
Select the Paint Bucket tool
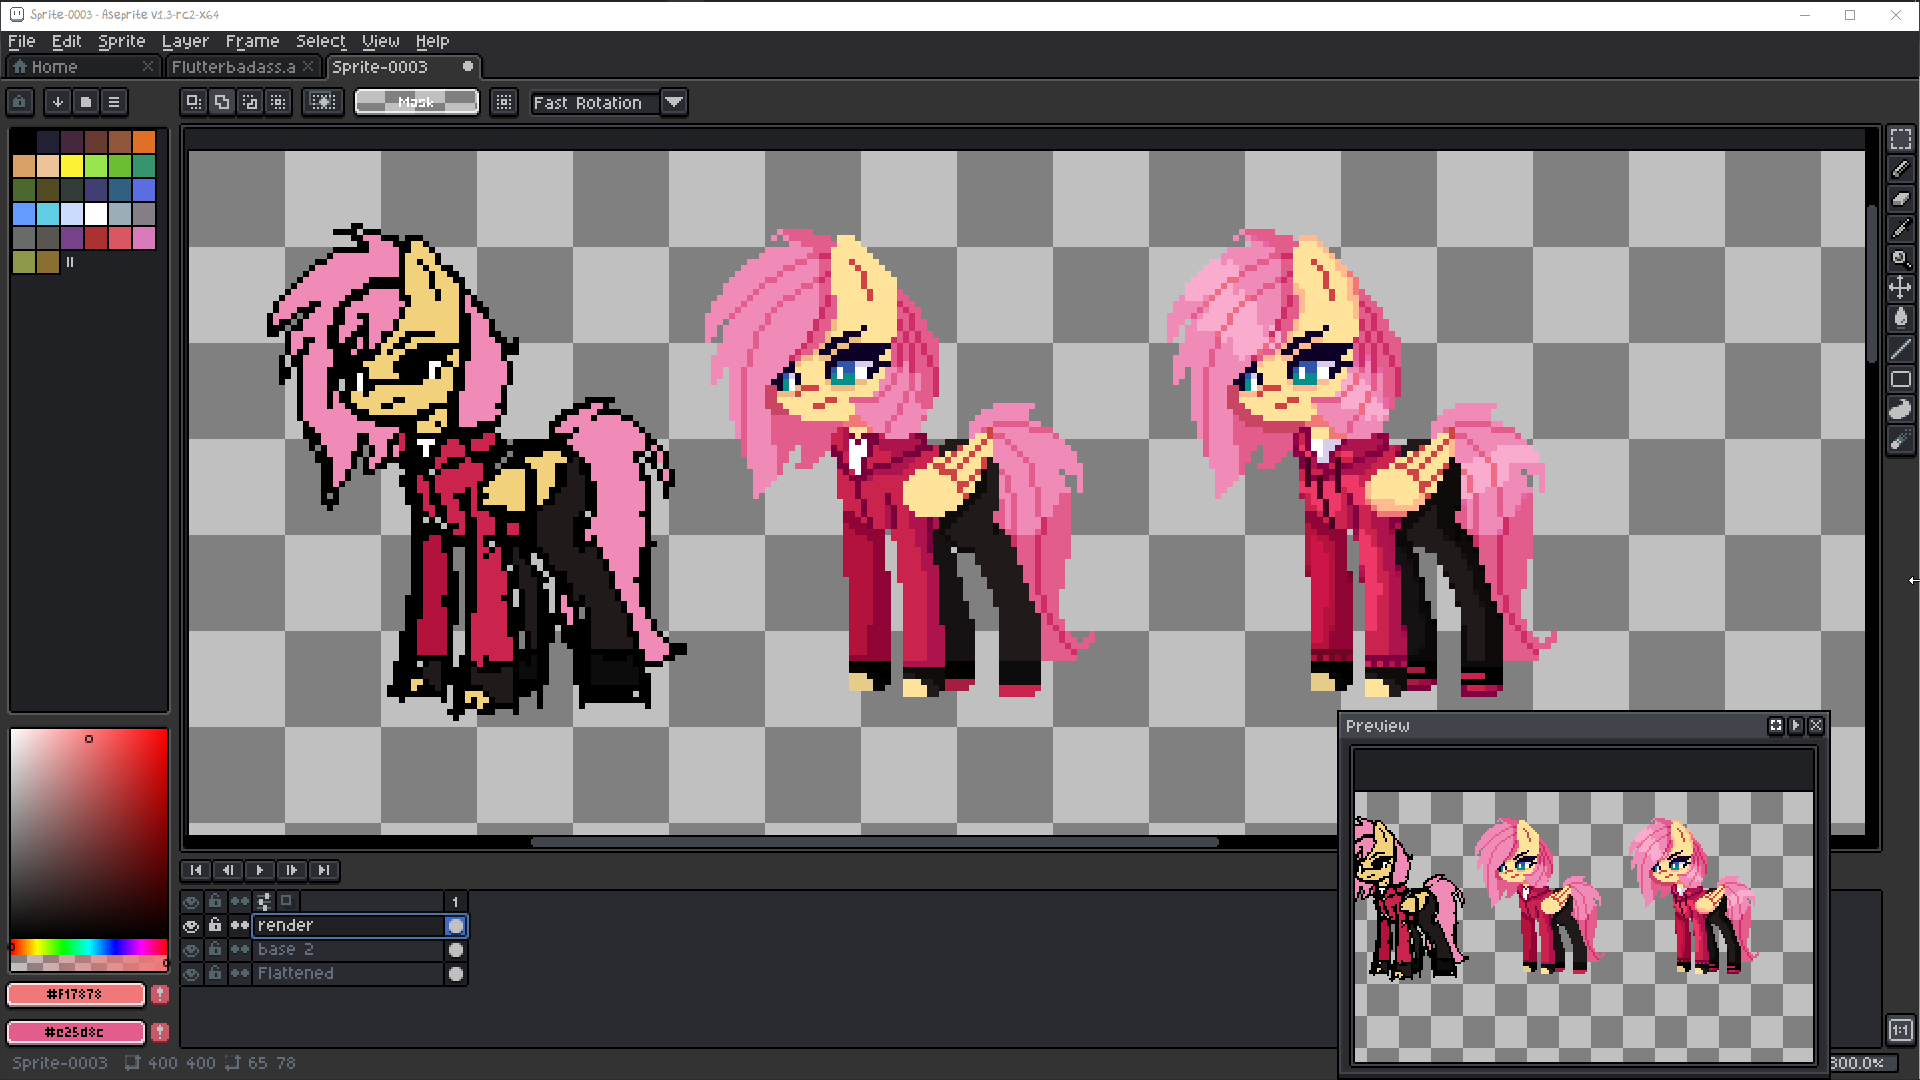click(1900, 319)
